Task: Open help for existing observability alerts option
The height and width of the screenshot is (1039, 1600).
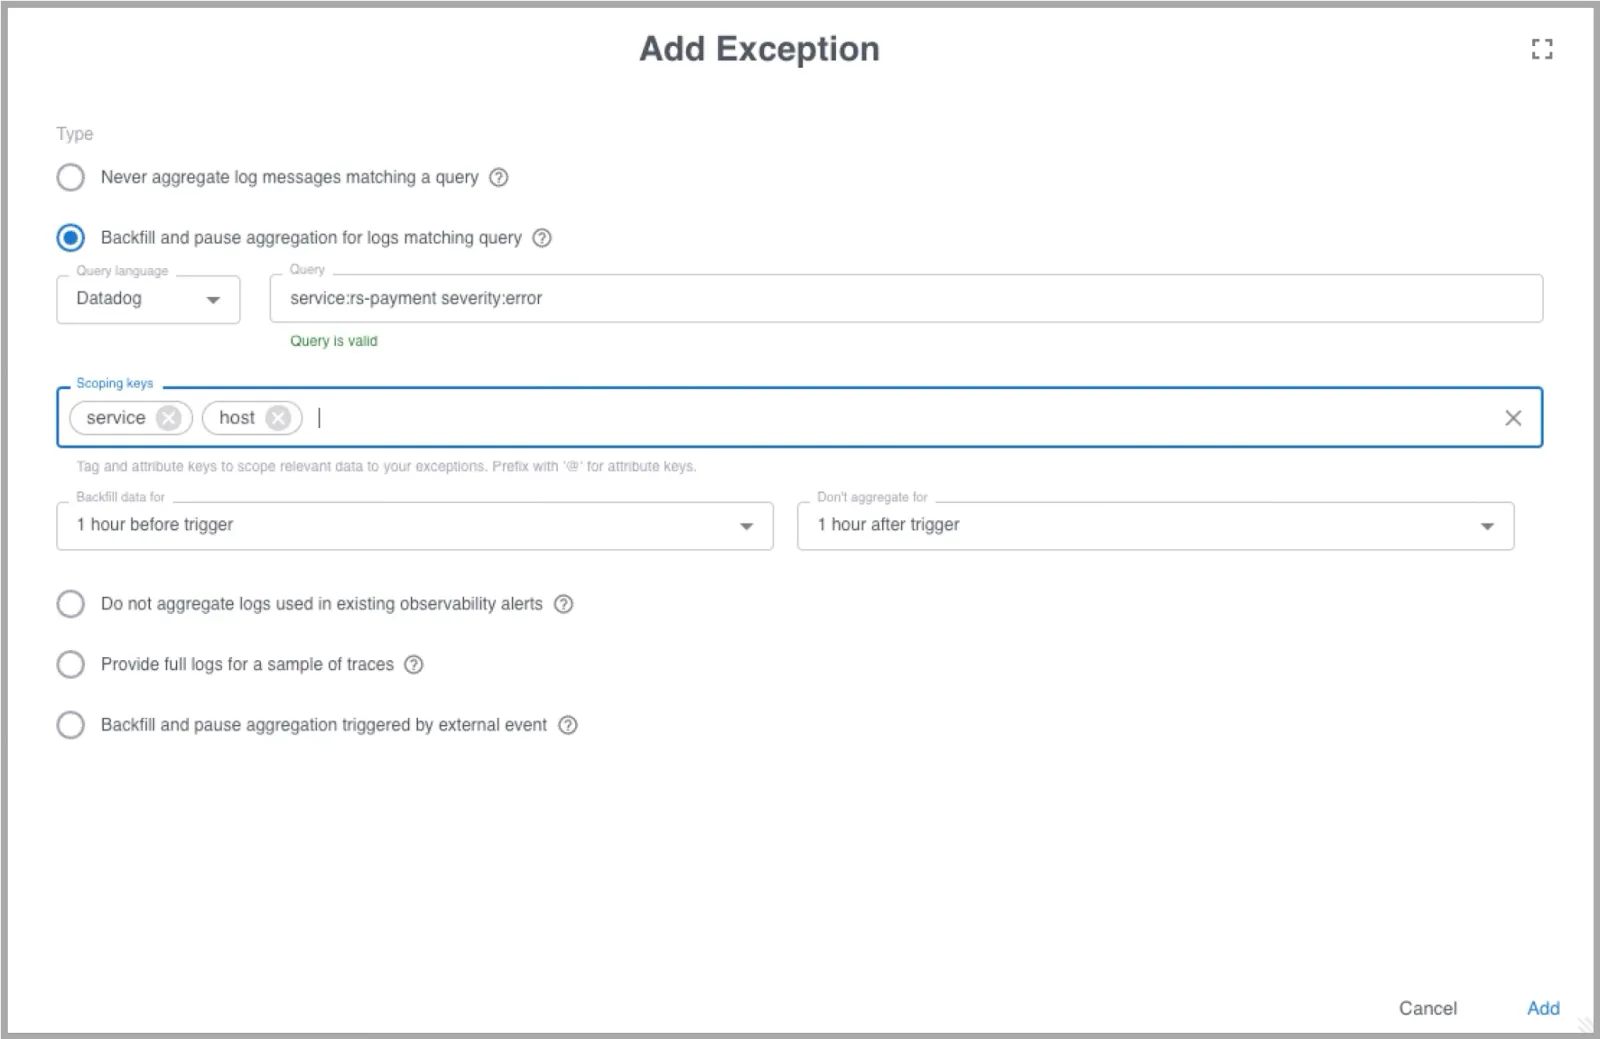Action: coord(564,604)
